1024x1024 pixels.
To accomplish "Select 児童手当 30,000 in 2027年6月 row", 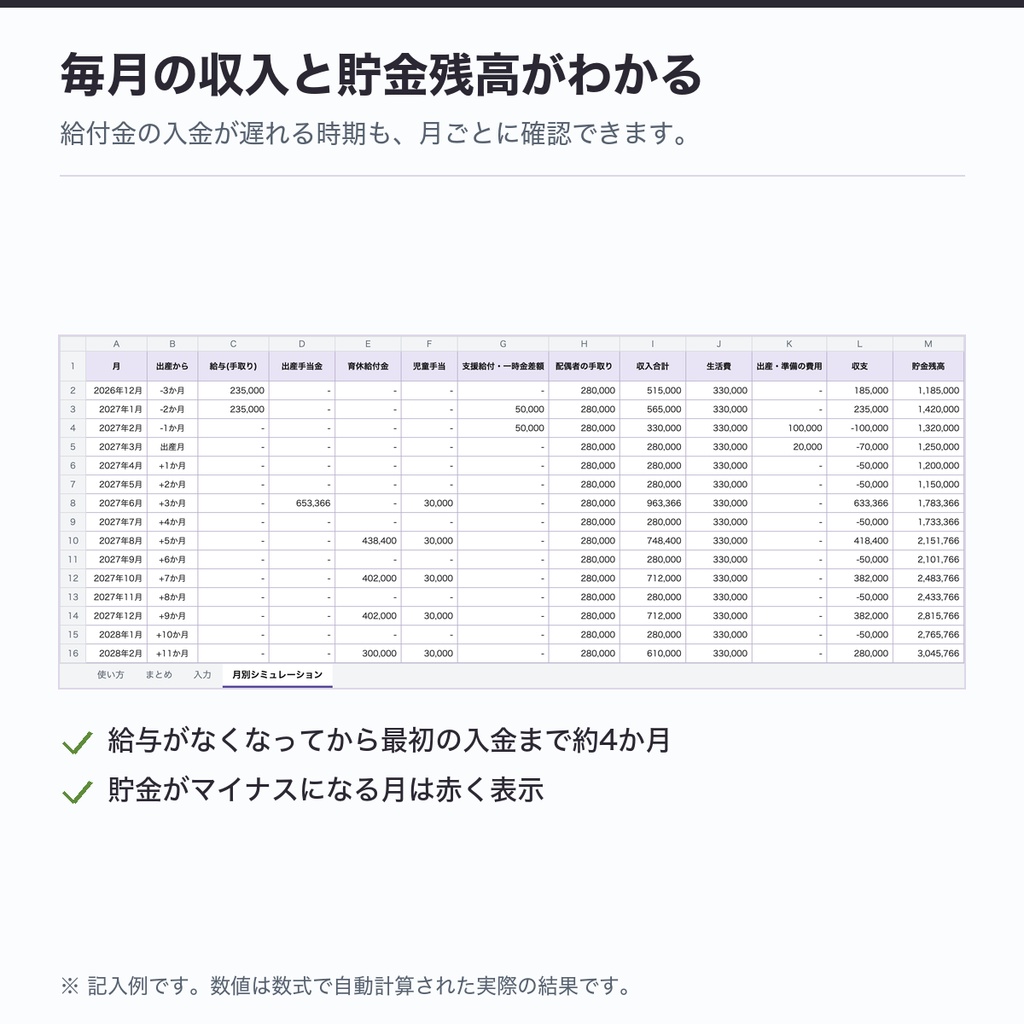I will click(429, 503).
